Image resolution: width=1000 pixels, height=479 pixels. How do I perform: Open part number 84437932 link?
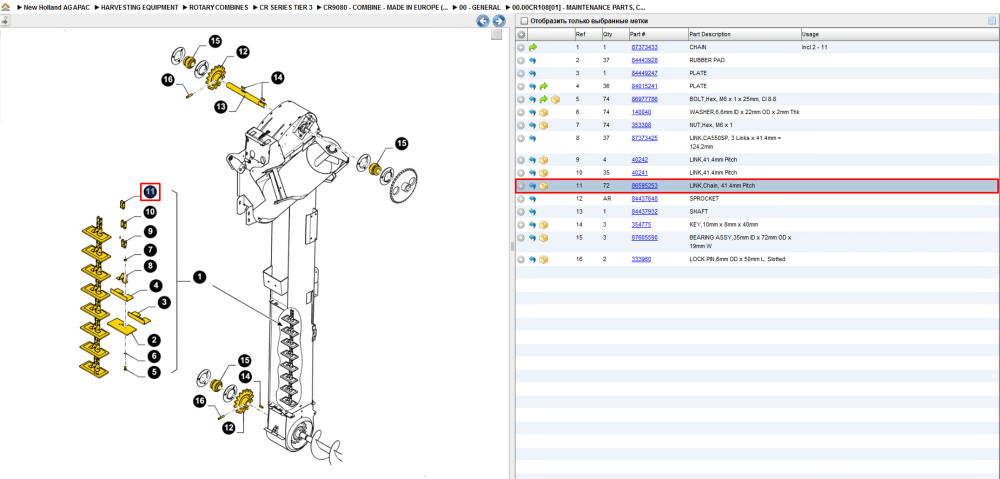[644, 212]
